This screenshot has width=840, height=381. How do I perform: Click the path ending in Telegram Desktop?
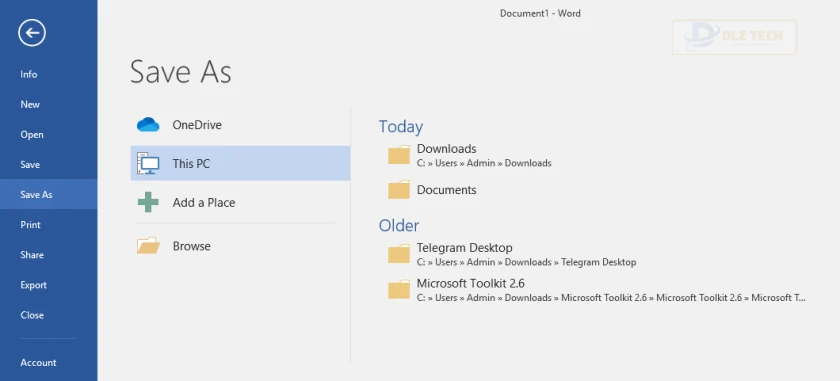(x=526, y=262)
